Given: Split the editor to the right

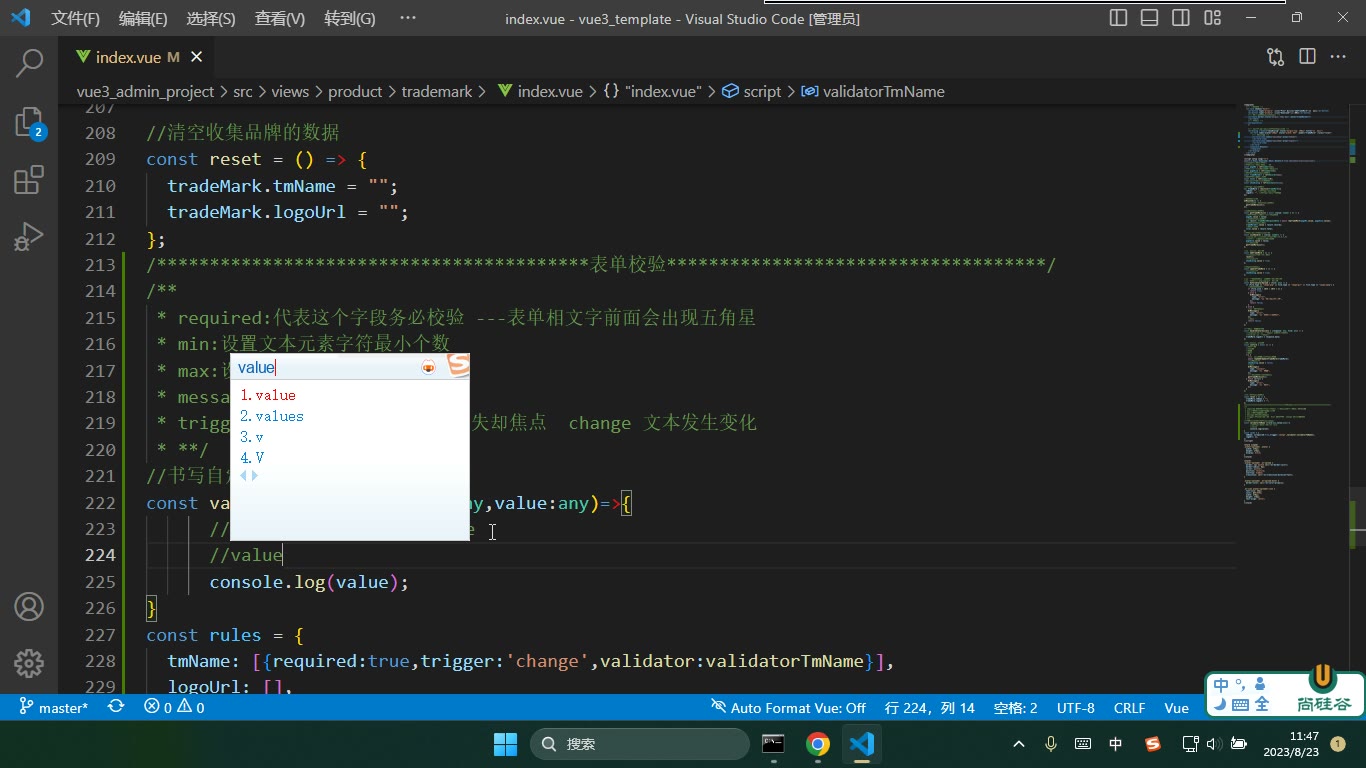Looking at the screenshot, I should pos(1307,57).
